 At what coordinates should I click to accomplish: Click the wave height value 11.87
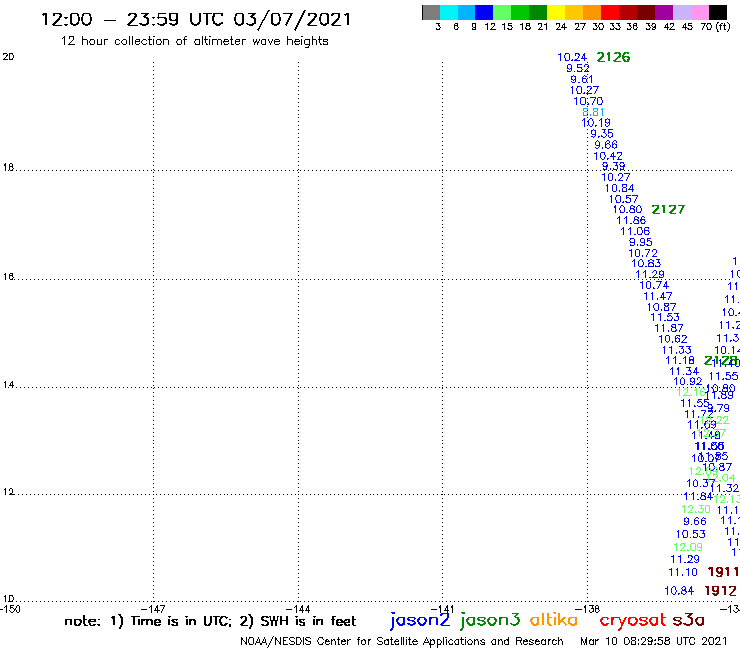pyautogui.click(x=669, y=328)
